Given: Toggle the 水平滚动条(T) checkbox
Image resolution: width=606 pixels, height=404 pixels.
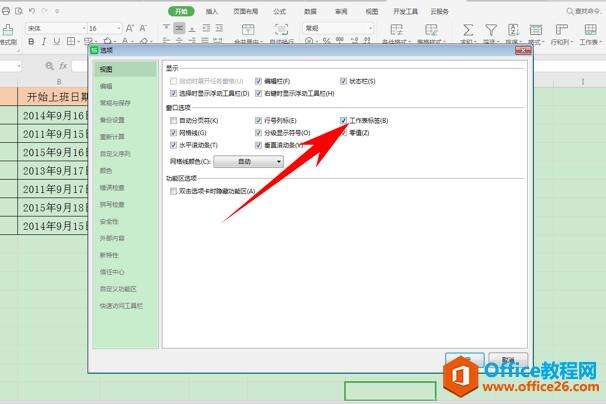Looking at the screenshot, I should point(174,145).
